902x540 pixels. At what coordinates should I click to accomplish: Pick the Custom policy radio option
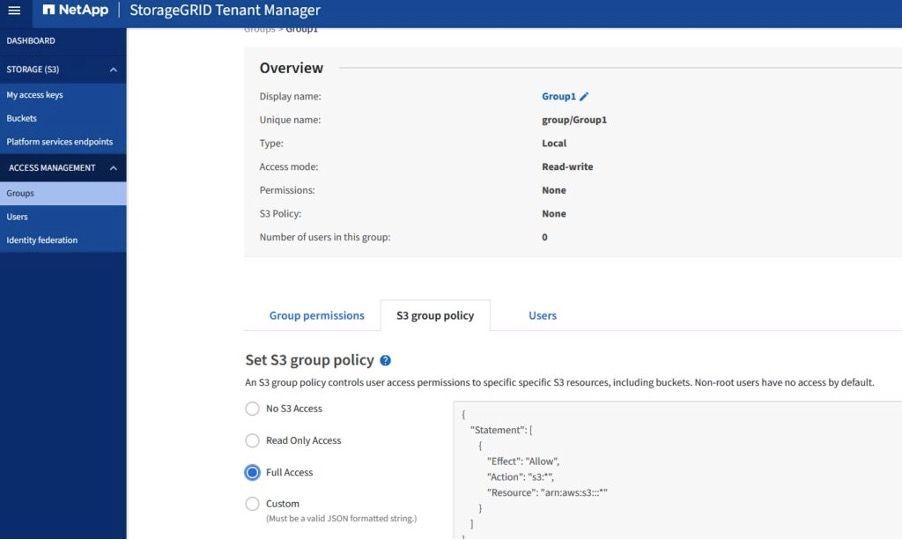[253, 504]
